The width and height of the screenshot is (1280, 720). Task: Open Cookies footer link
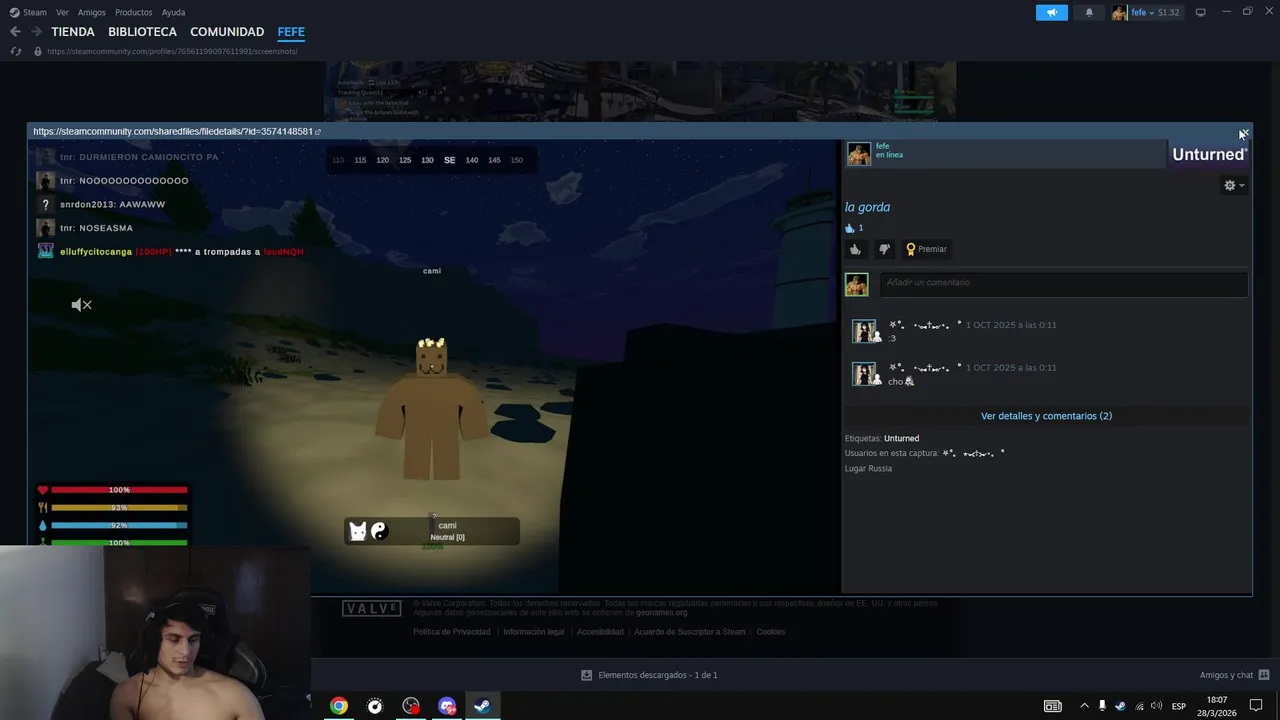coord(771,632)
